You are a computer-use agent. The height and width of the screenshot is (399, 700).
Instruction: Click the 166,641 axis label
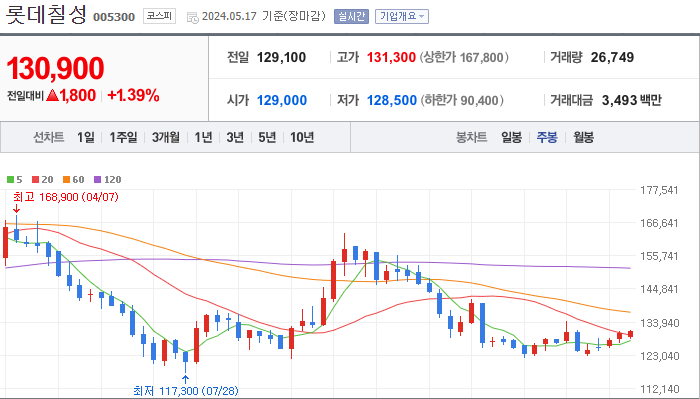pos(659,223)
